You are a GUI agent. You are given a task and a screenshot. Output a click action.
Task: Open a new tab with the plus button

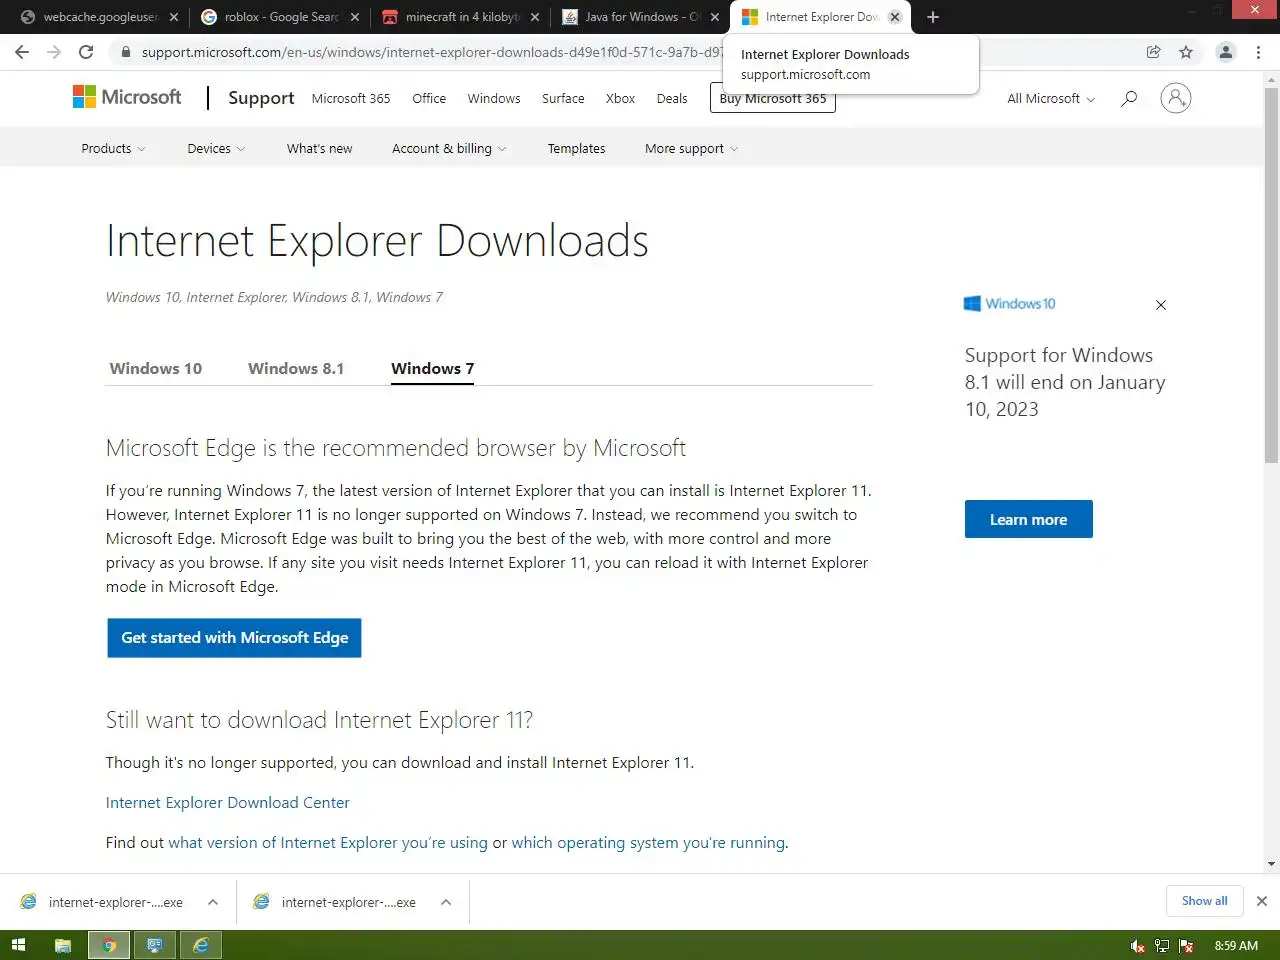point(933,17)
